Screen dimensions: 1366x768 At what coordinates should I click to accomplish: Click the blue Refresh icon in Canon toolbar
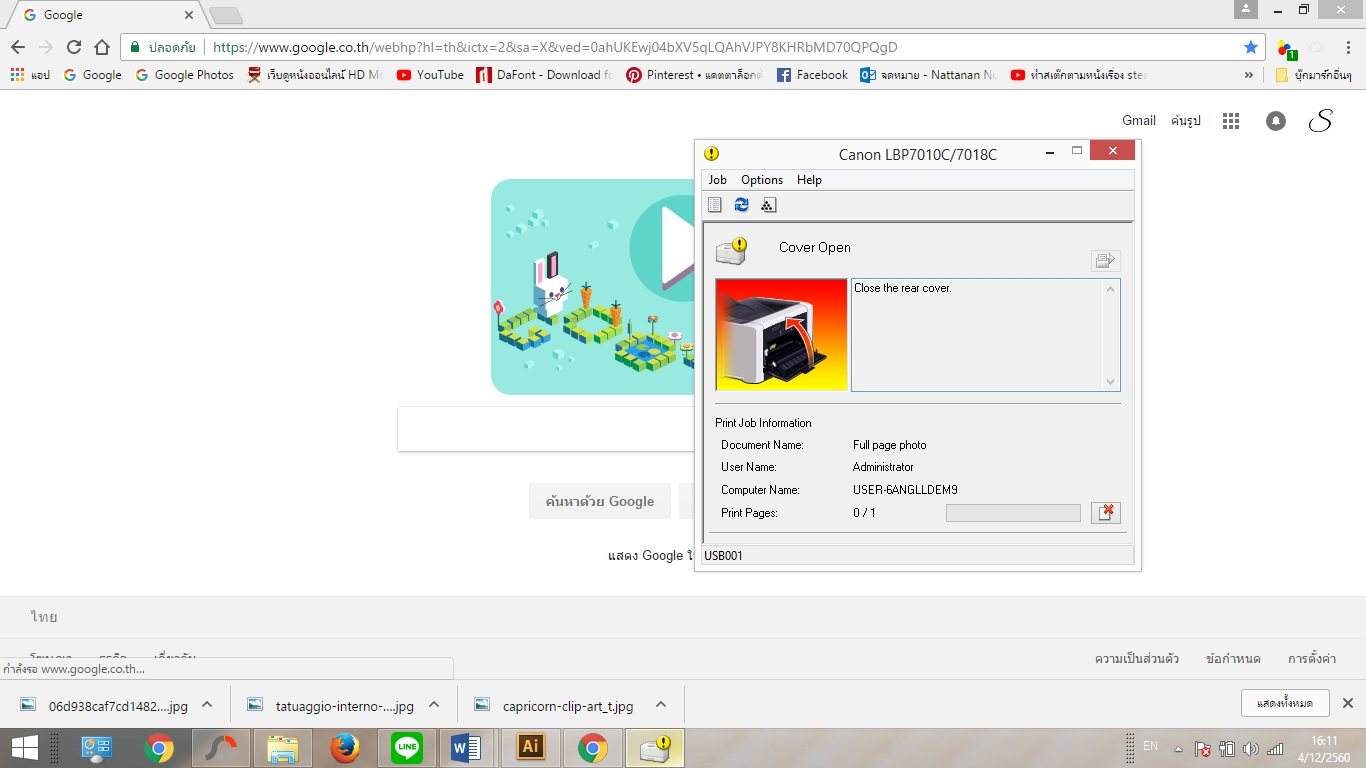coord(741,205)
